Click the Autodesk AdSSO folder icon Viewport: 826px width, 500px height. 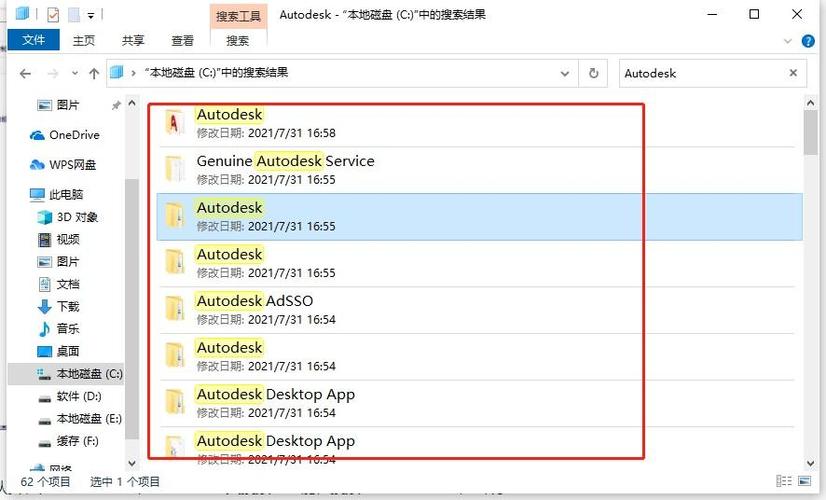(174, 310)
